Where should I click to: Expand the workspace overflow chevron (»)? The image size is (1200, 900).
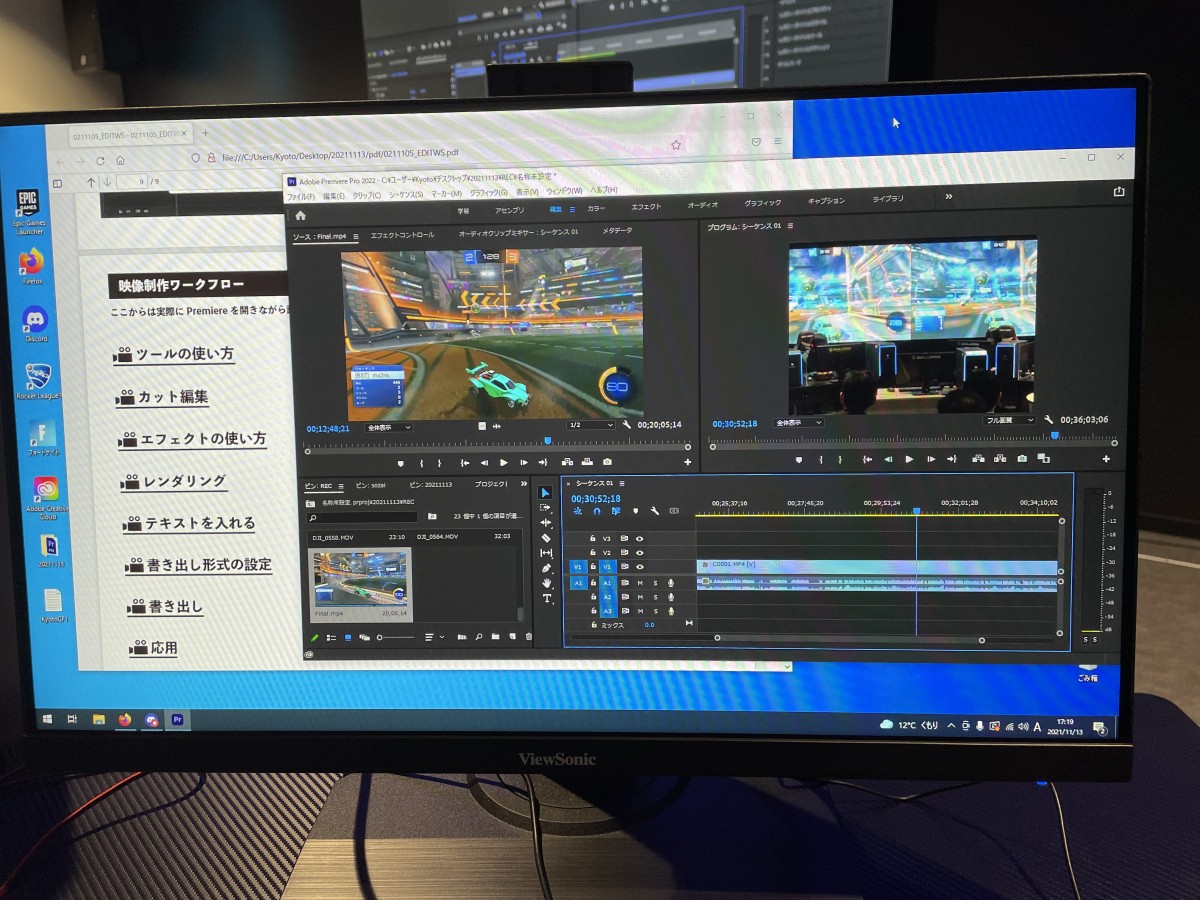(949, 196)
